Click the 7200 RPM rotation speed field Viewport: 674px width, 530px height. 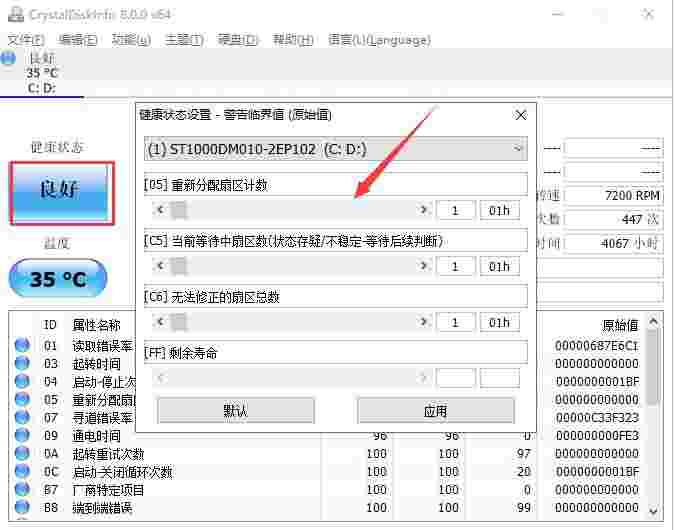point(613,196)
